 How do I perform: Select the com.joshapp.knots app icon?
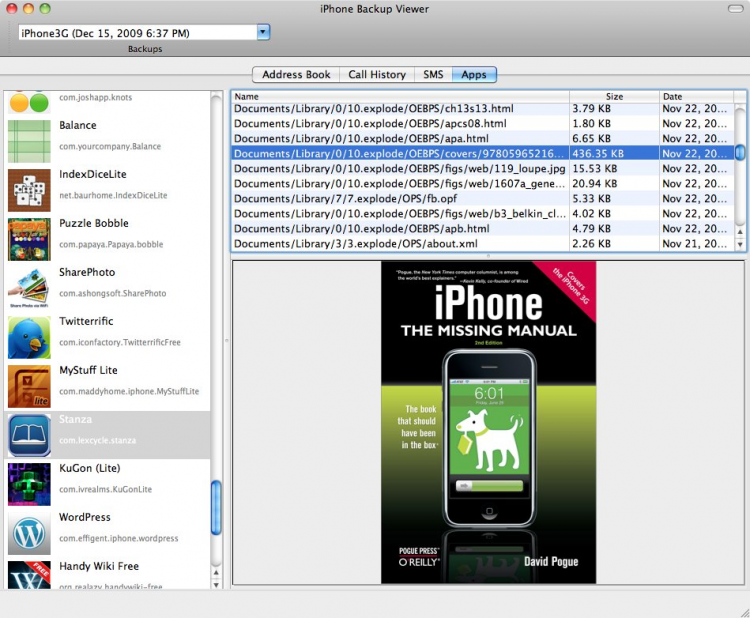pyautogui.click(x=29, y=101)
